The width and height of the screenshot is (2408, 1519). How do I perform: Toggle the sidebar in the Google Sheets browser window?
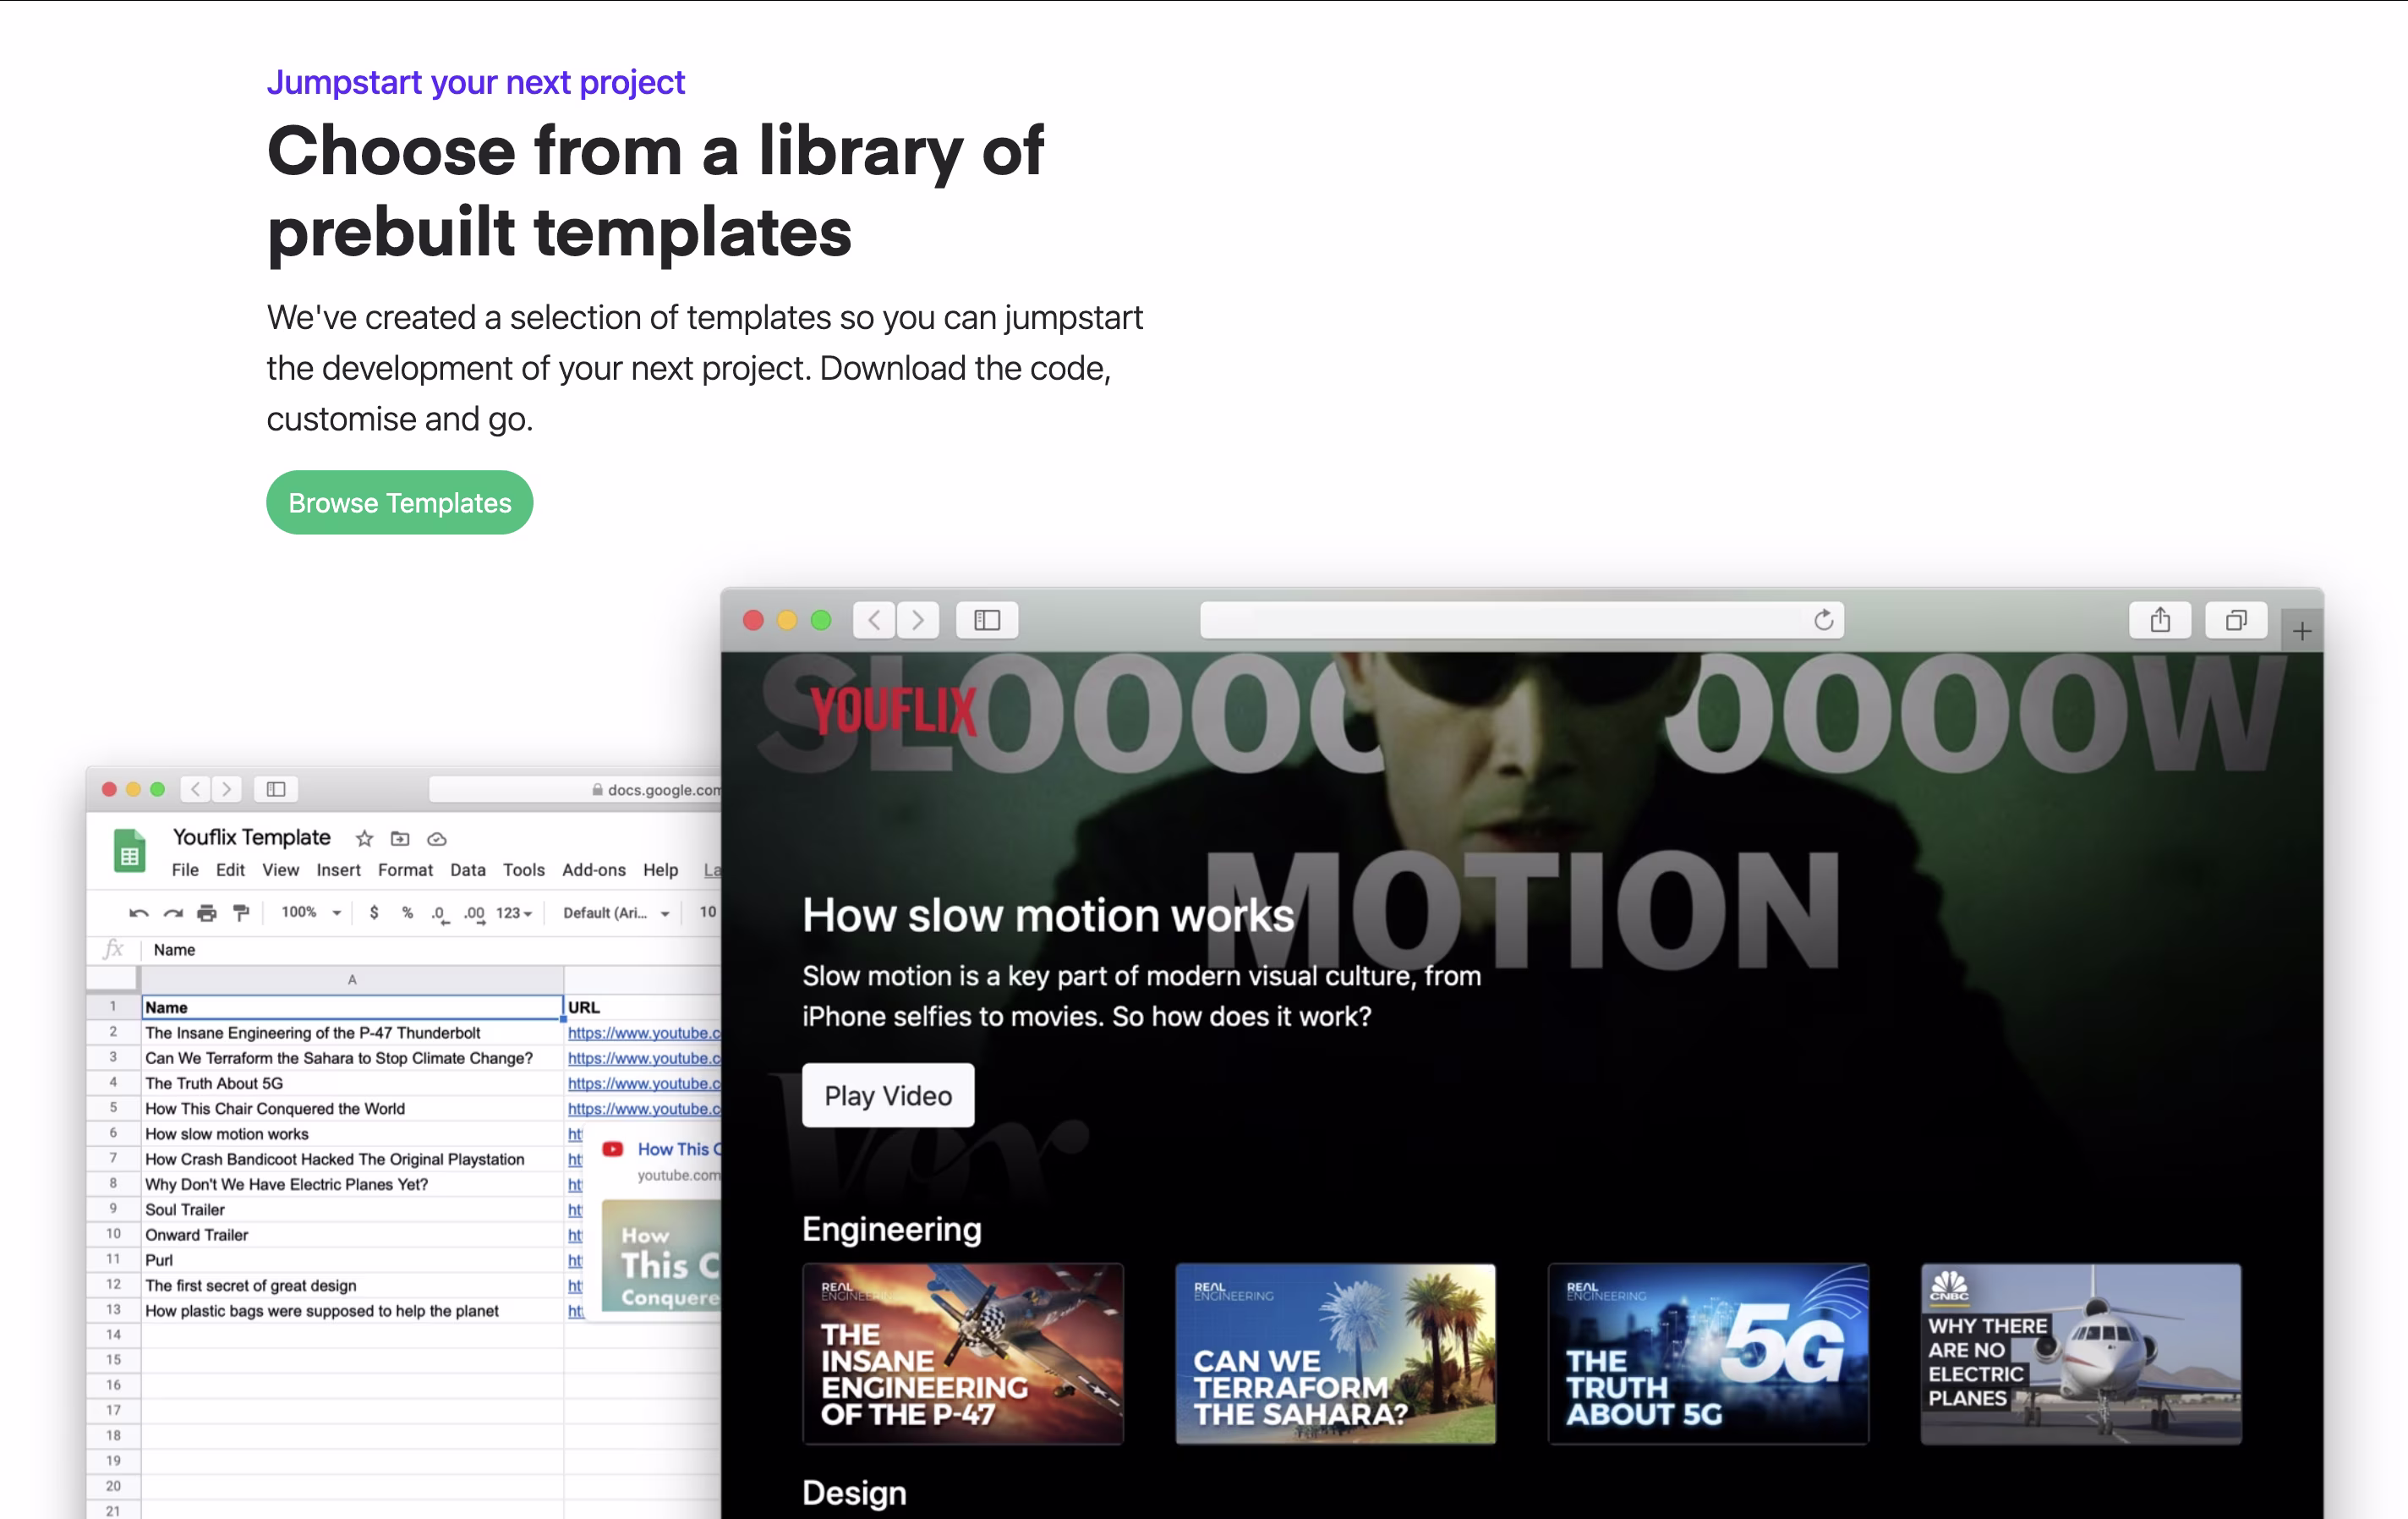[276, 789]
